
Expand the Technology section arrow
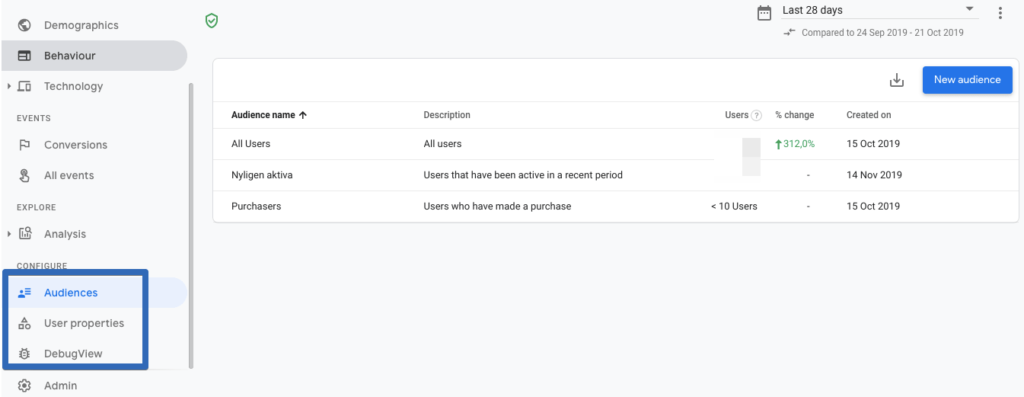tap(9, 86)
